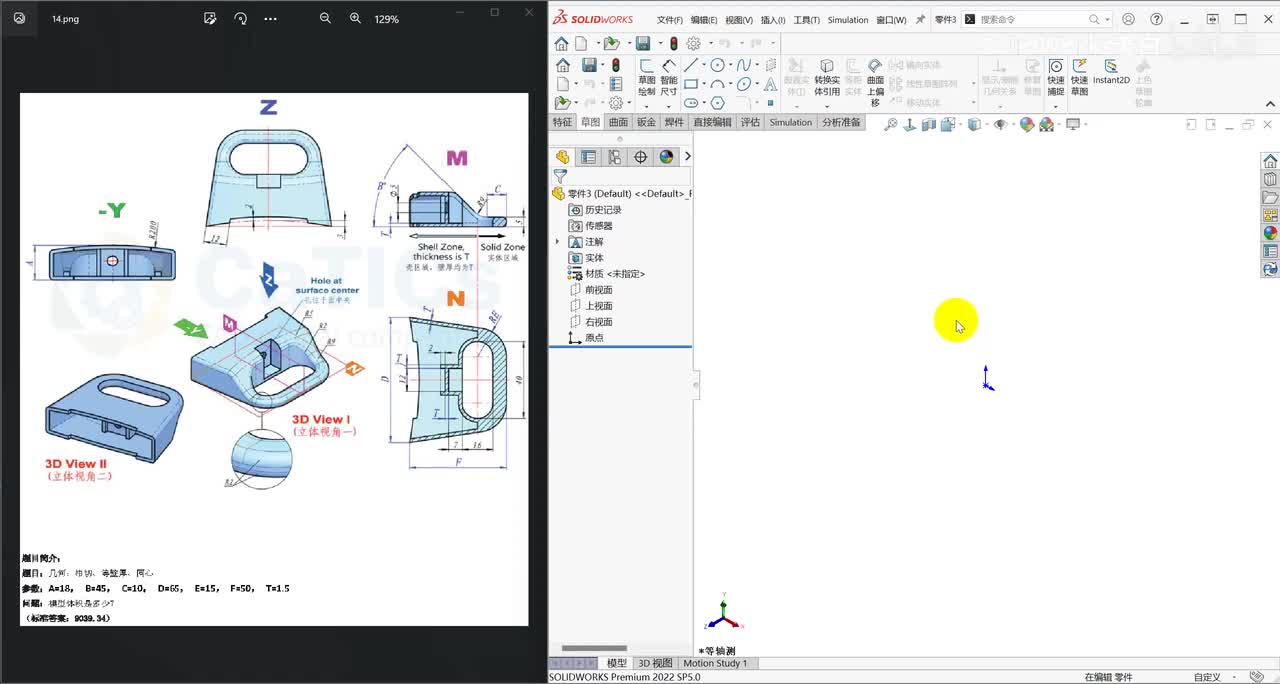The image size is (1280, 684).
Task: Select the Circle sketch tool
Action: pos(717,65)
